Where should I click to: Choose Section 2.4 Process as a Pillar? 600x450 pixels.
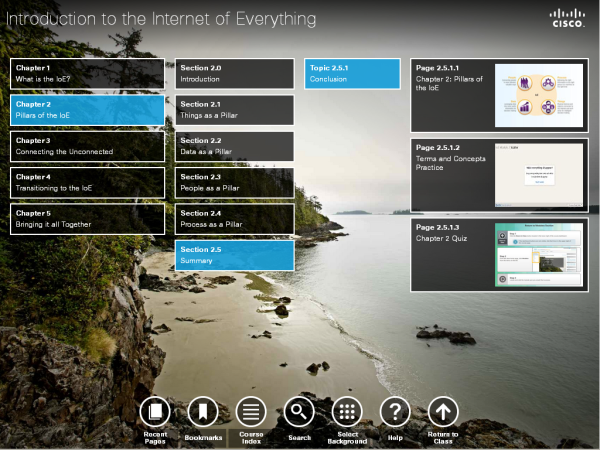[234, 219]
